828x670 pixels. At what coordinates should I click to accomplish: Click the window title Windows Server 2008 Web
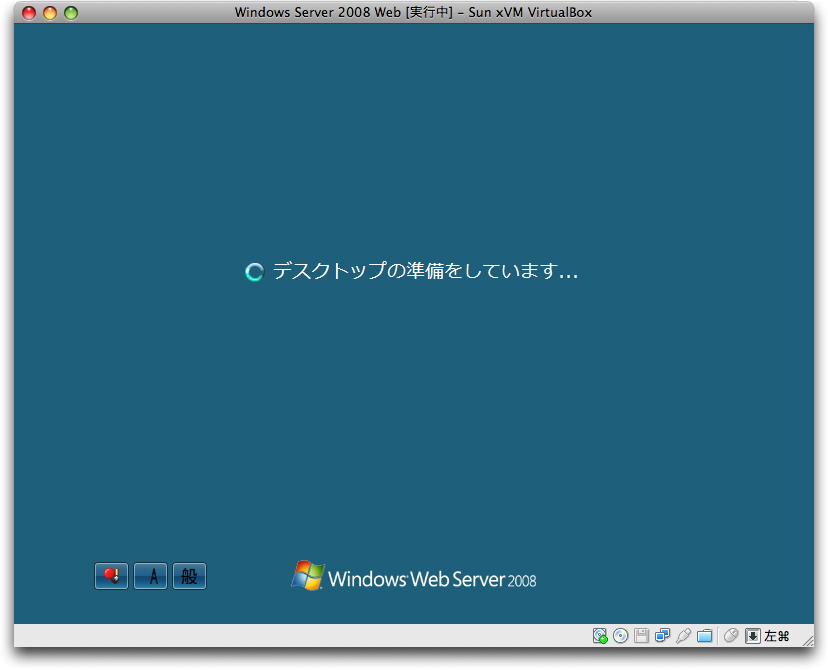318,12
